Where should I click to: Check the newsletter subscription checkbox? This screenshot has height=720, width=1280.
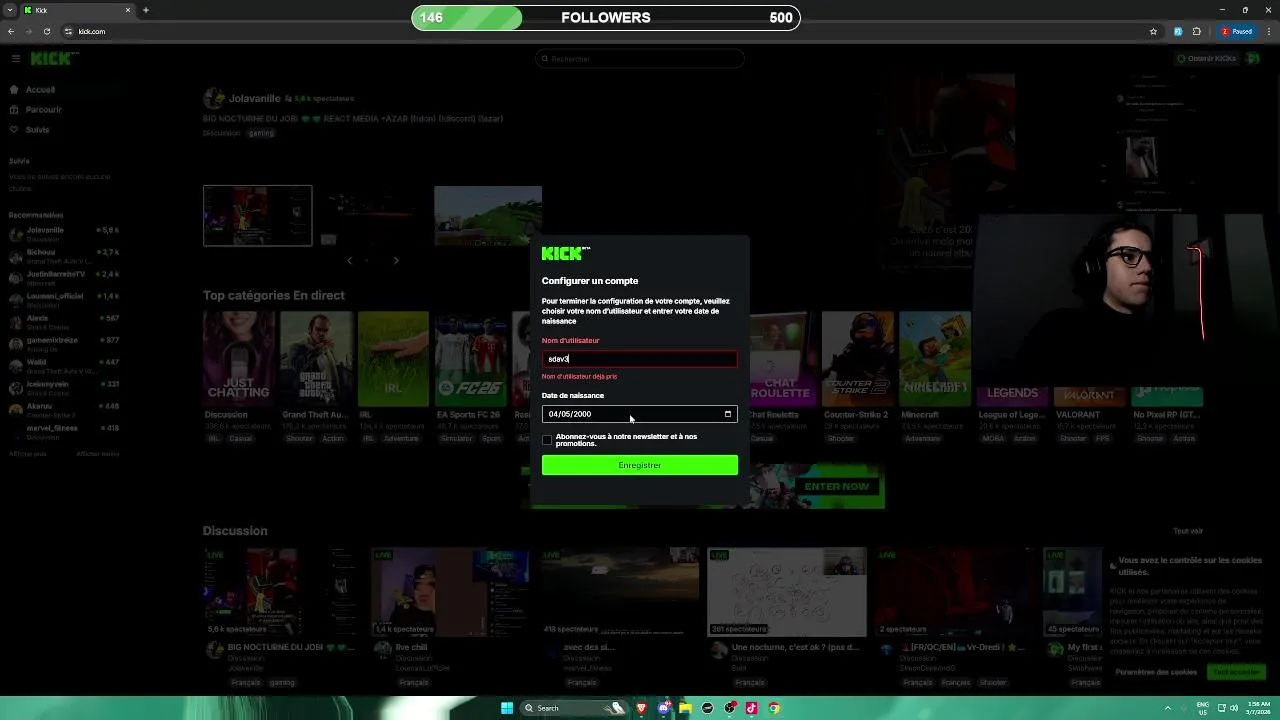tap(547, 440)
